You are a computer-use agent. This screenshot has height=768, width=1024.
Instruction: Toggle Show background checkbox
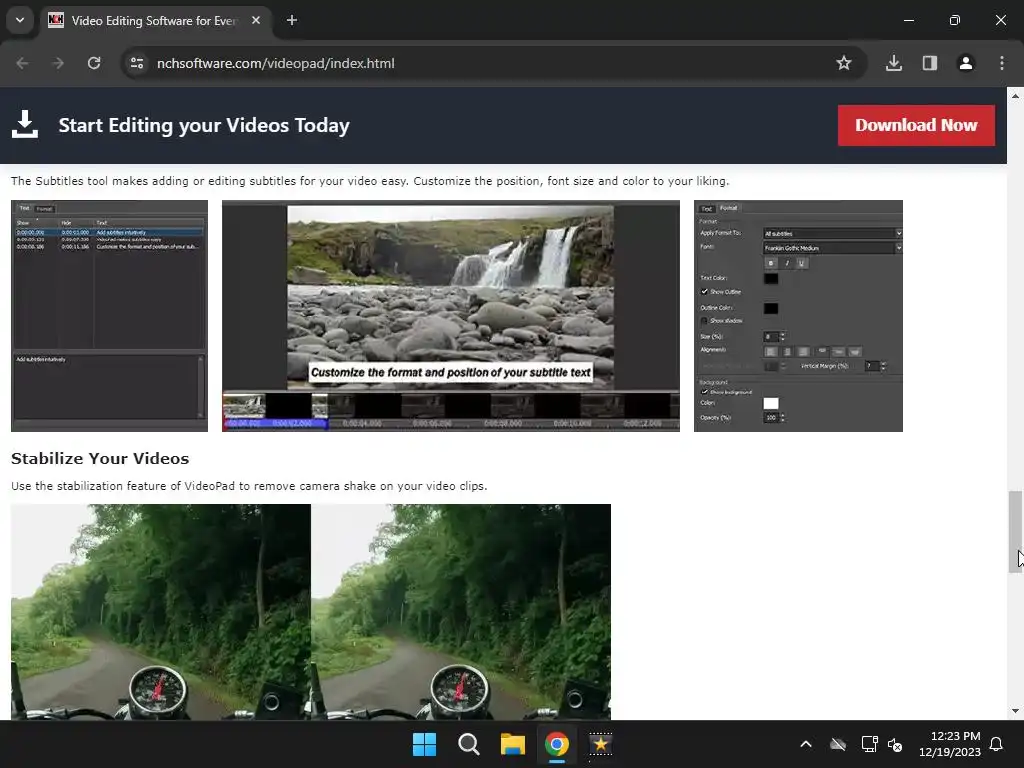coord(705,392)
